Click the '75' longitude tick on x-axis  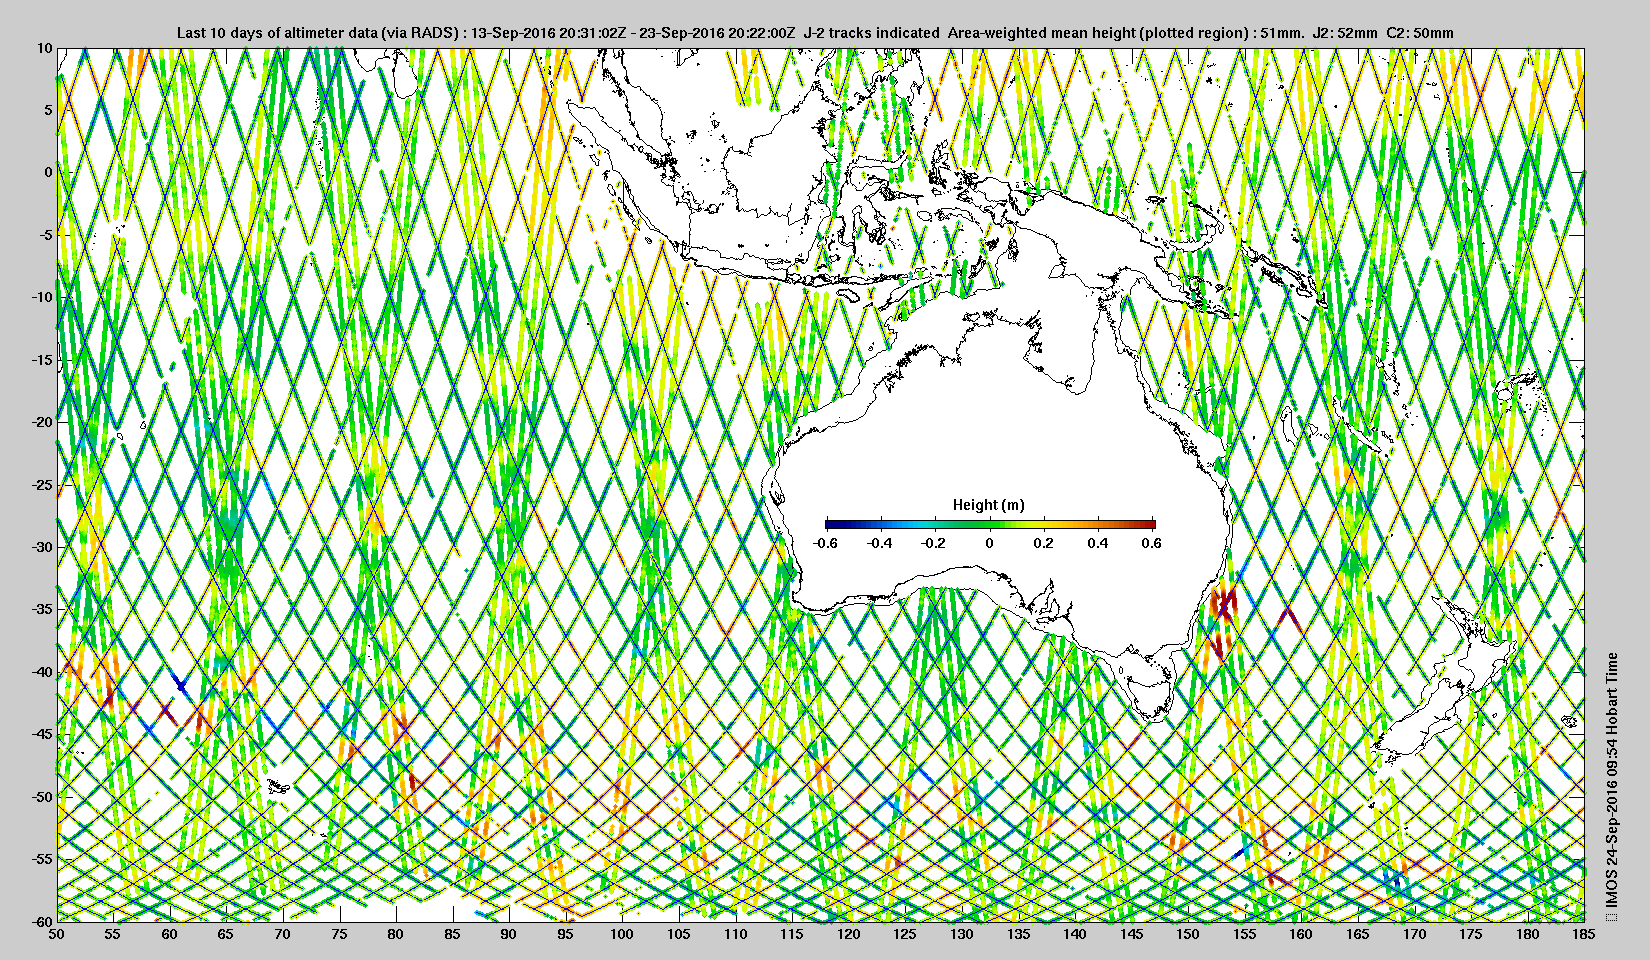(339, 934)
